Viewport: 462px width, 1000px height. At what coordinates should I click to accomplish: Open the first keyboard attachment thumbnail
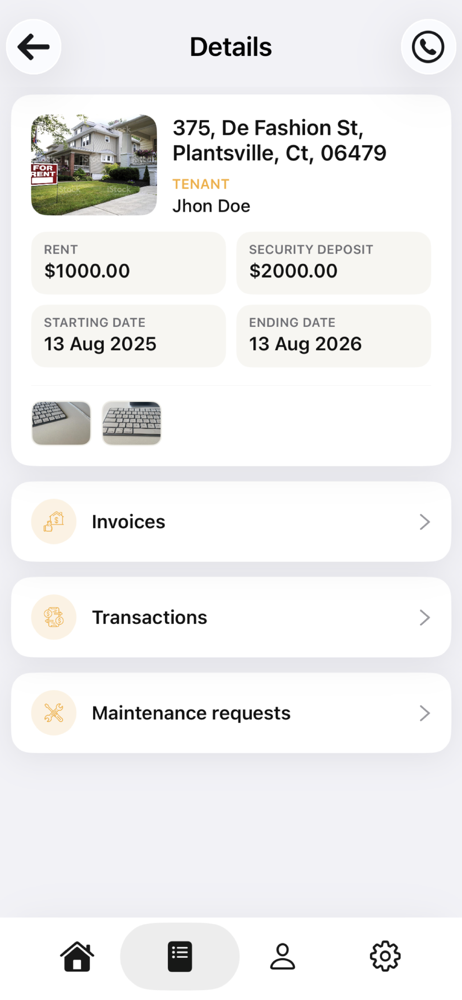pyautogui.click(x=61, y=423)
